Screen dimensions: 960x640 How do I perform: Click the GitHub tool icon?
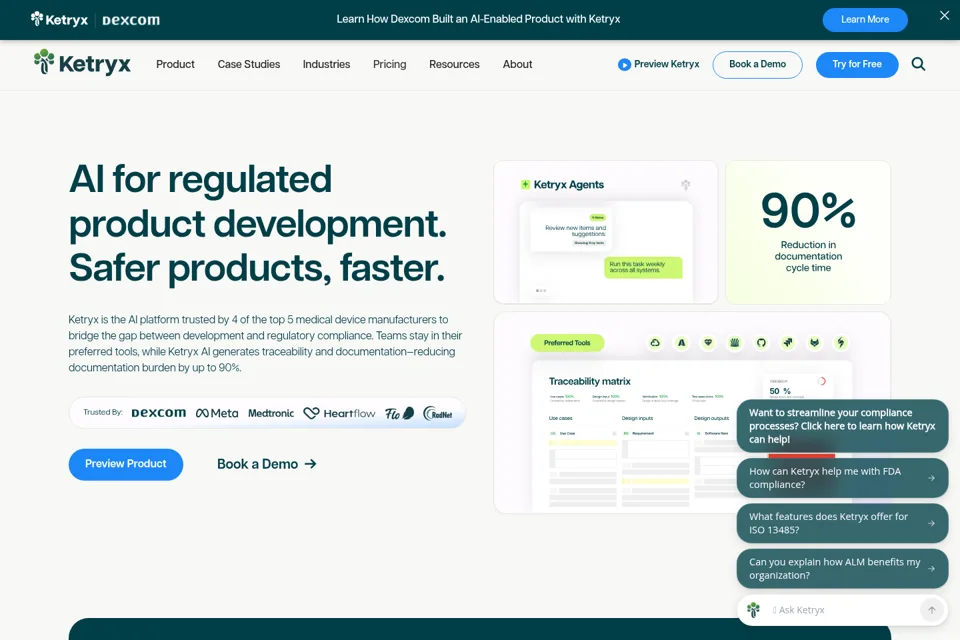click(x=761, y=343)
